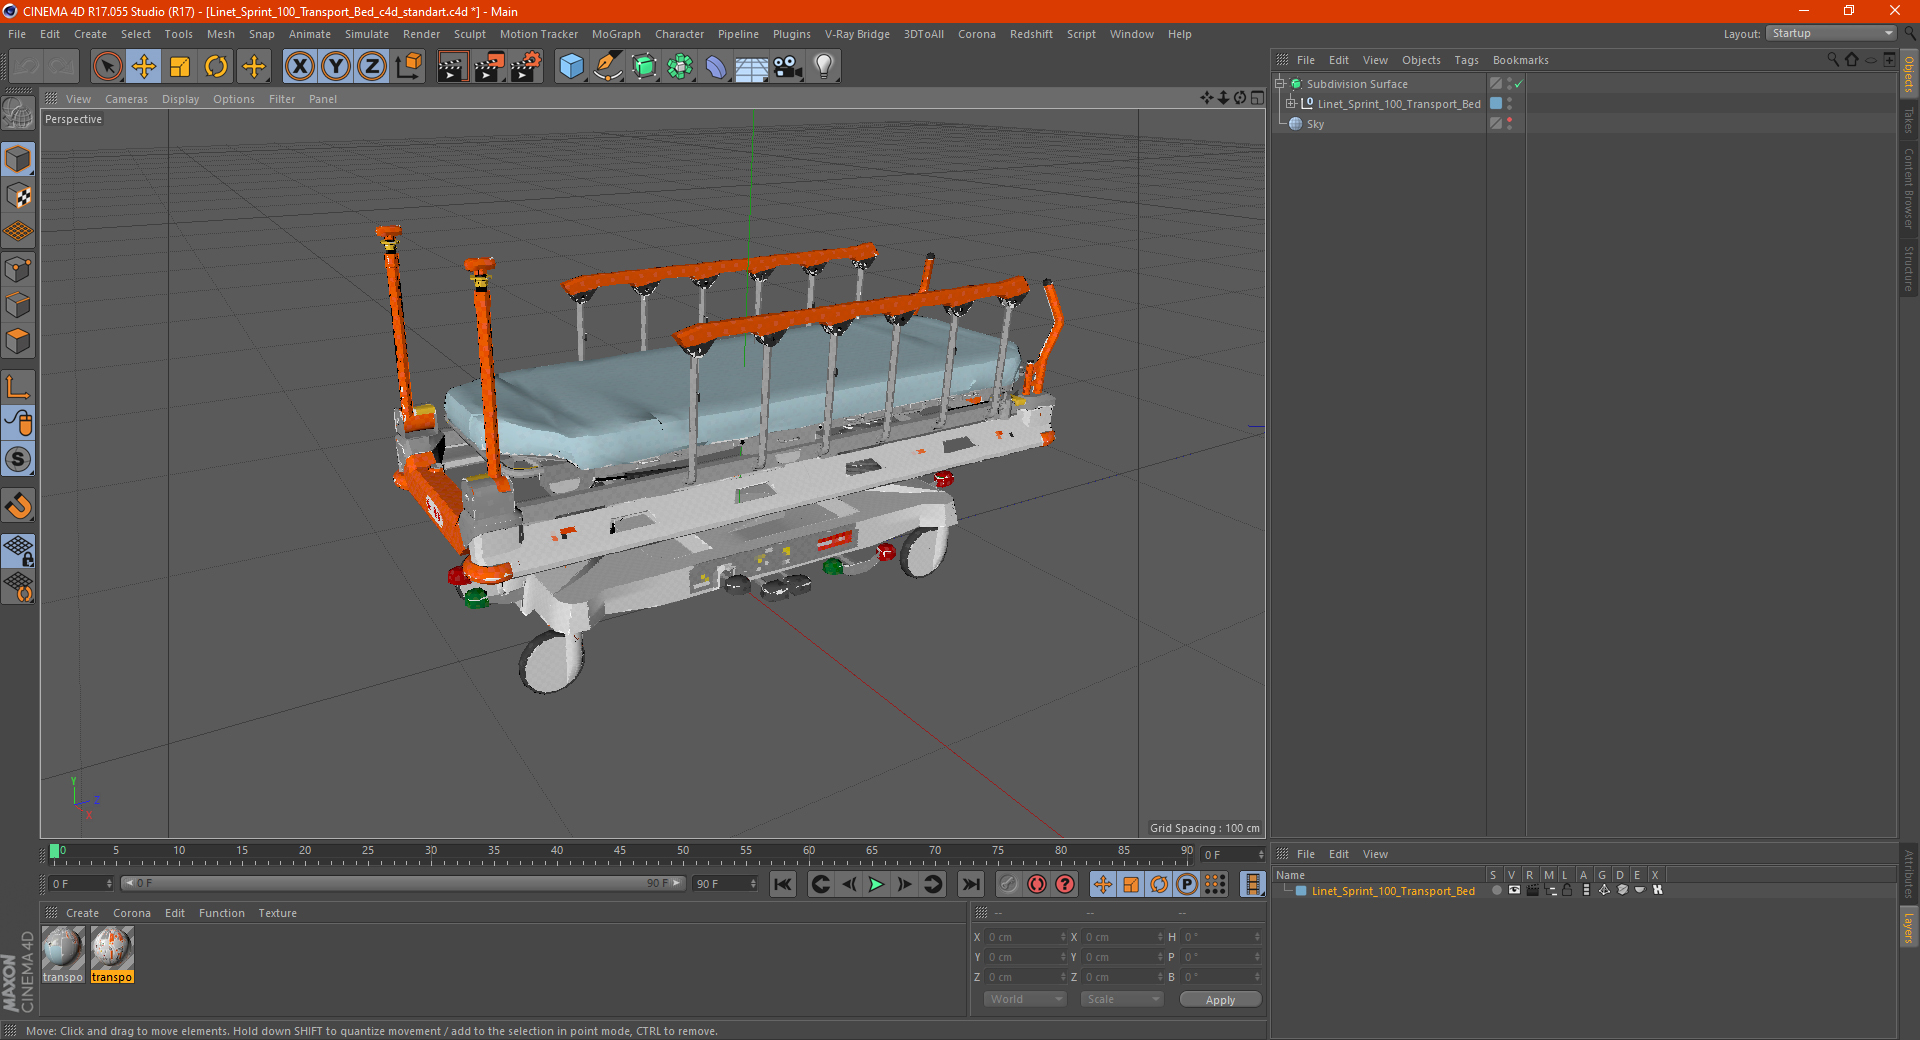This screenshot has width=1920, height=1040.
Task: Open Array modeling objects icon
Action: 680,67
